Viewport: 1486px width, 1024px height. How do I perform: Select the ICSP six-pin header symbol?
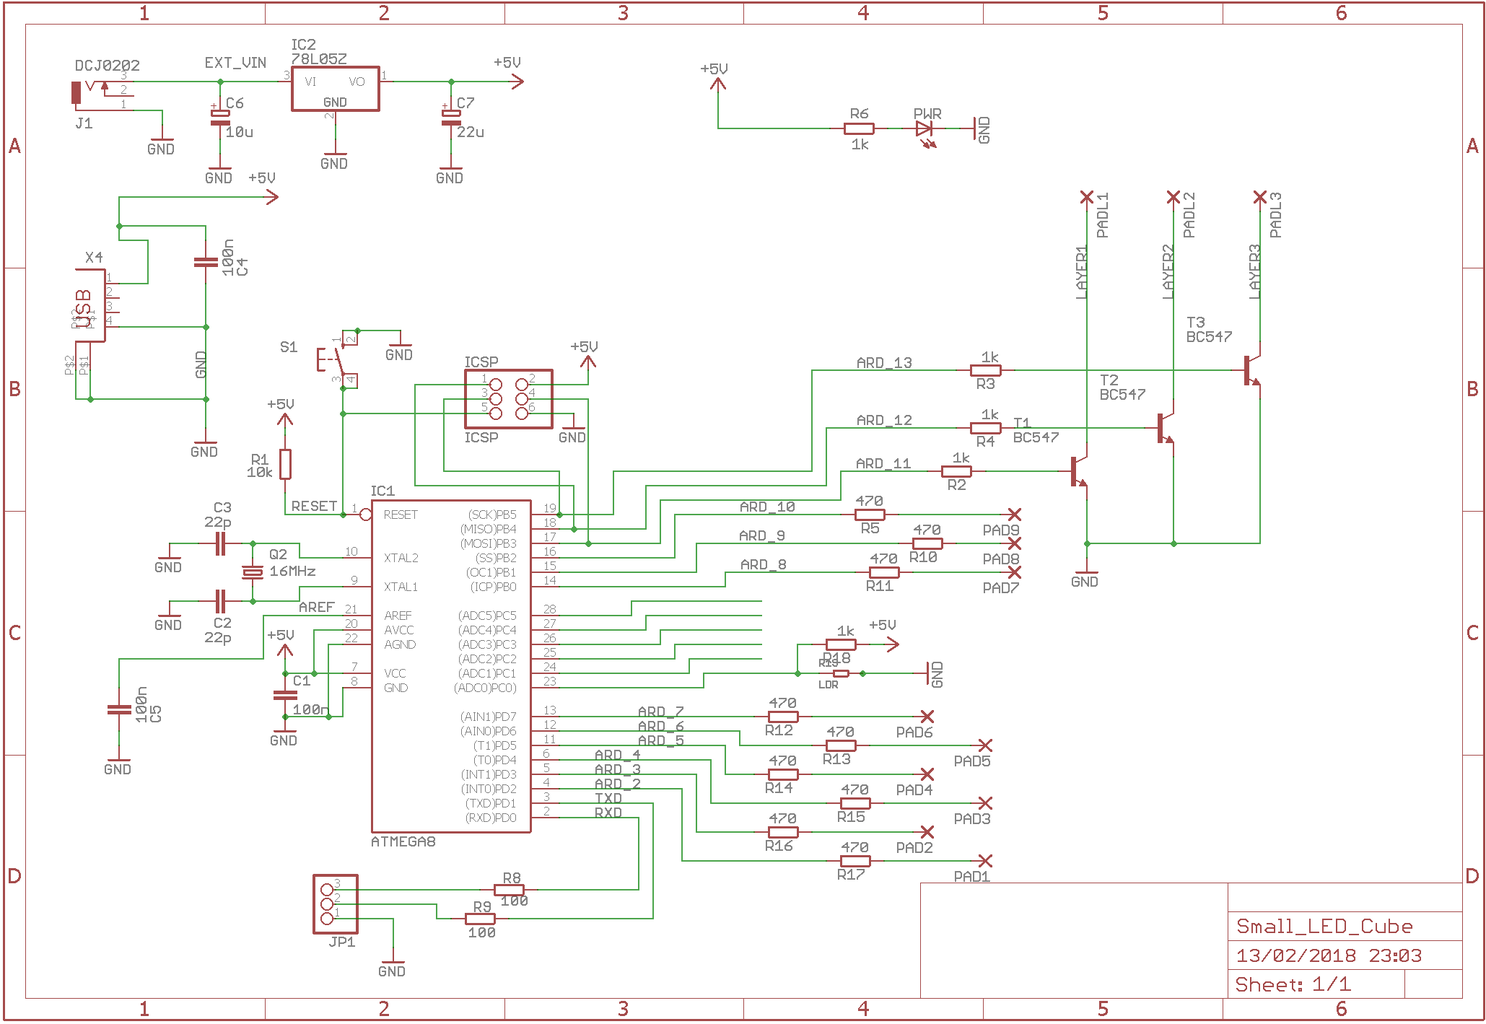coord(508,399)
